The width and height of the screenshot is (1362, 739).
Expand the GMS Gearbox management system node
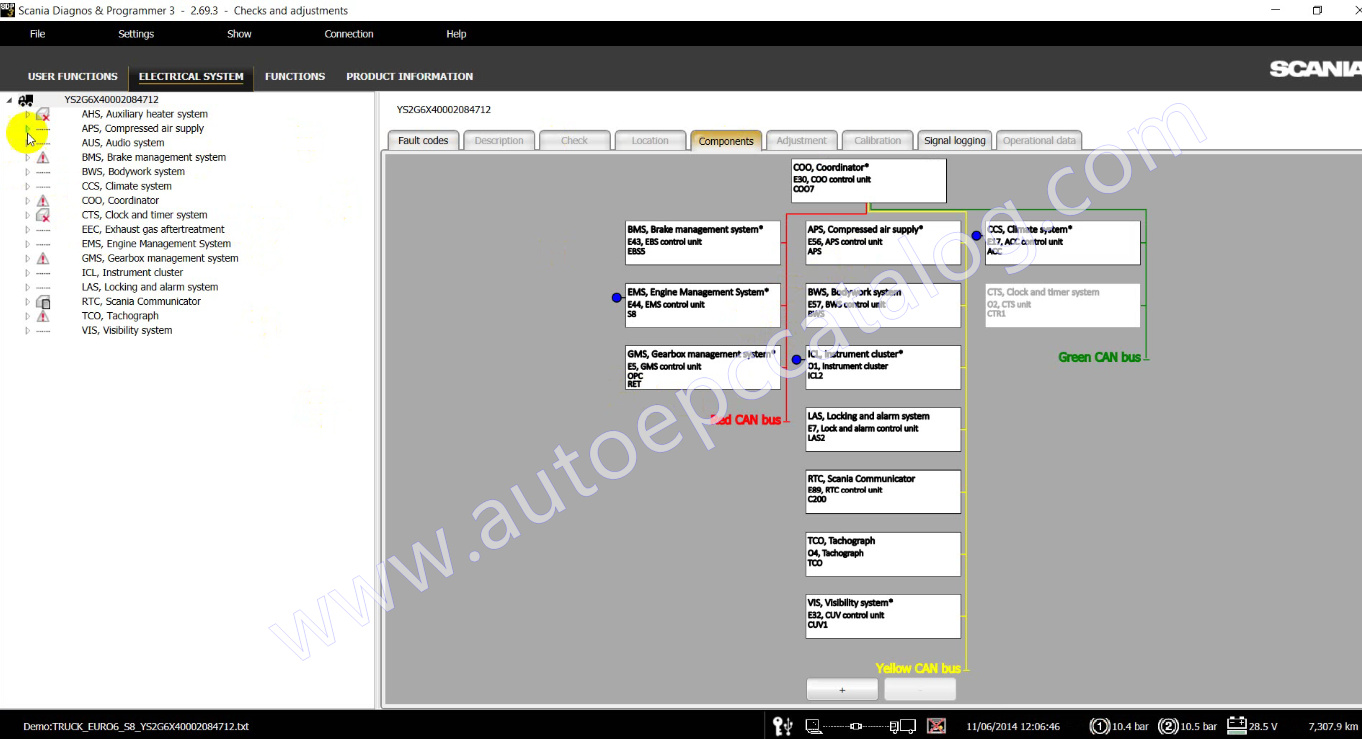[28, 259]
